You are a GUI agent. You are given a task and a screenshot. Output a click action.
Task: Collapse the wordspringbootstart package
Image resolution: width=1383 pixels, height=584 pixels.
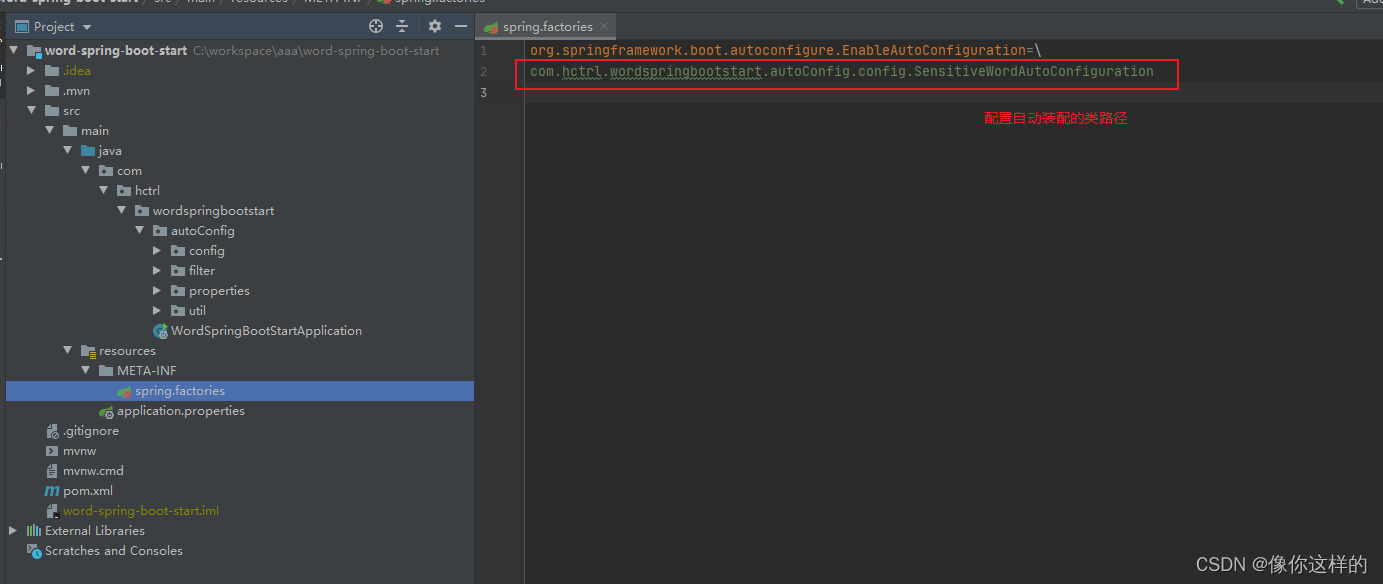coord(121,210)
